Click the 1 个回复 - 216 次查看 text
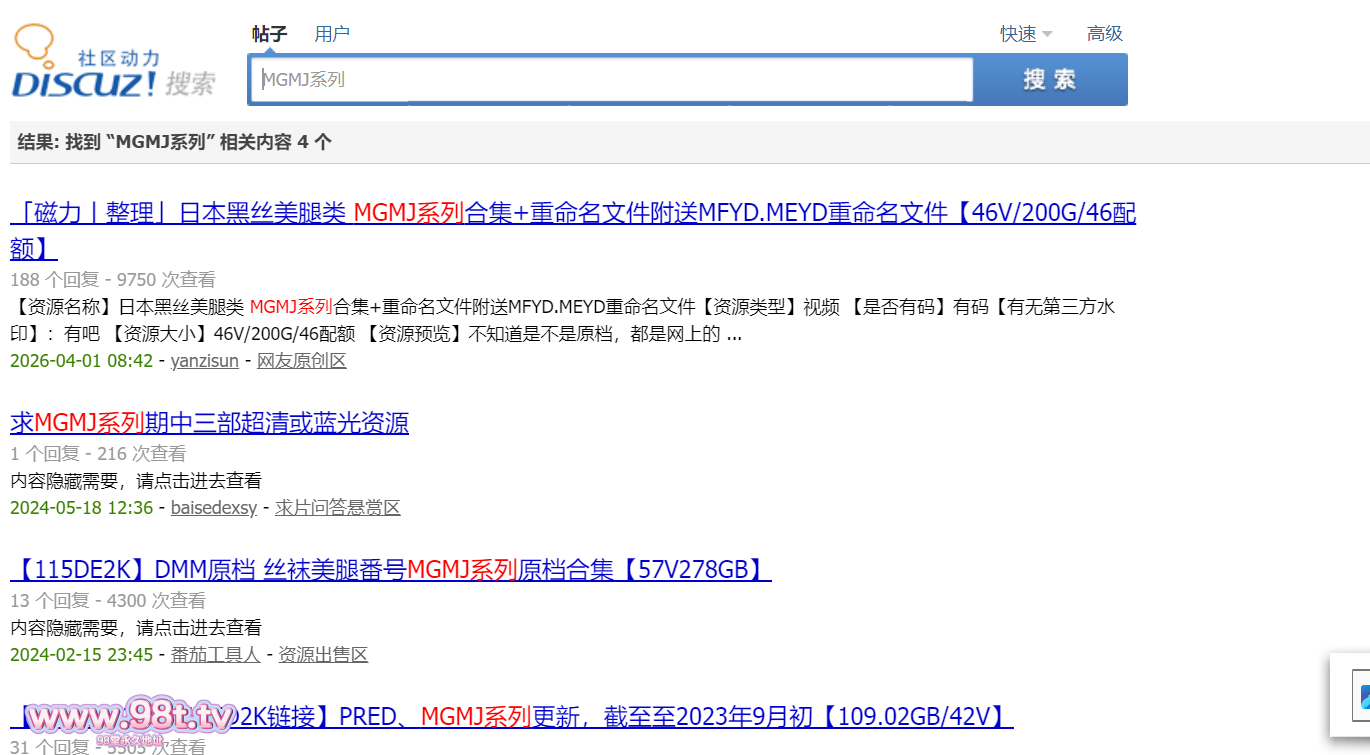The height and width of the screenshot is (755, 1370). point(98,454)
